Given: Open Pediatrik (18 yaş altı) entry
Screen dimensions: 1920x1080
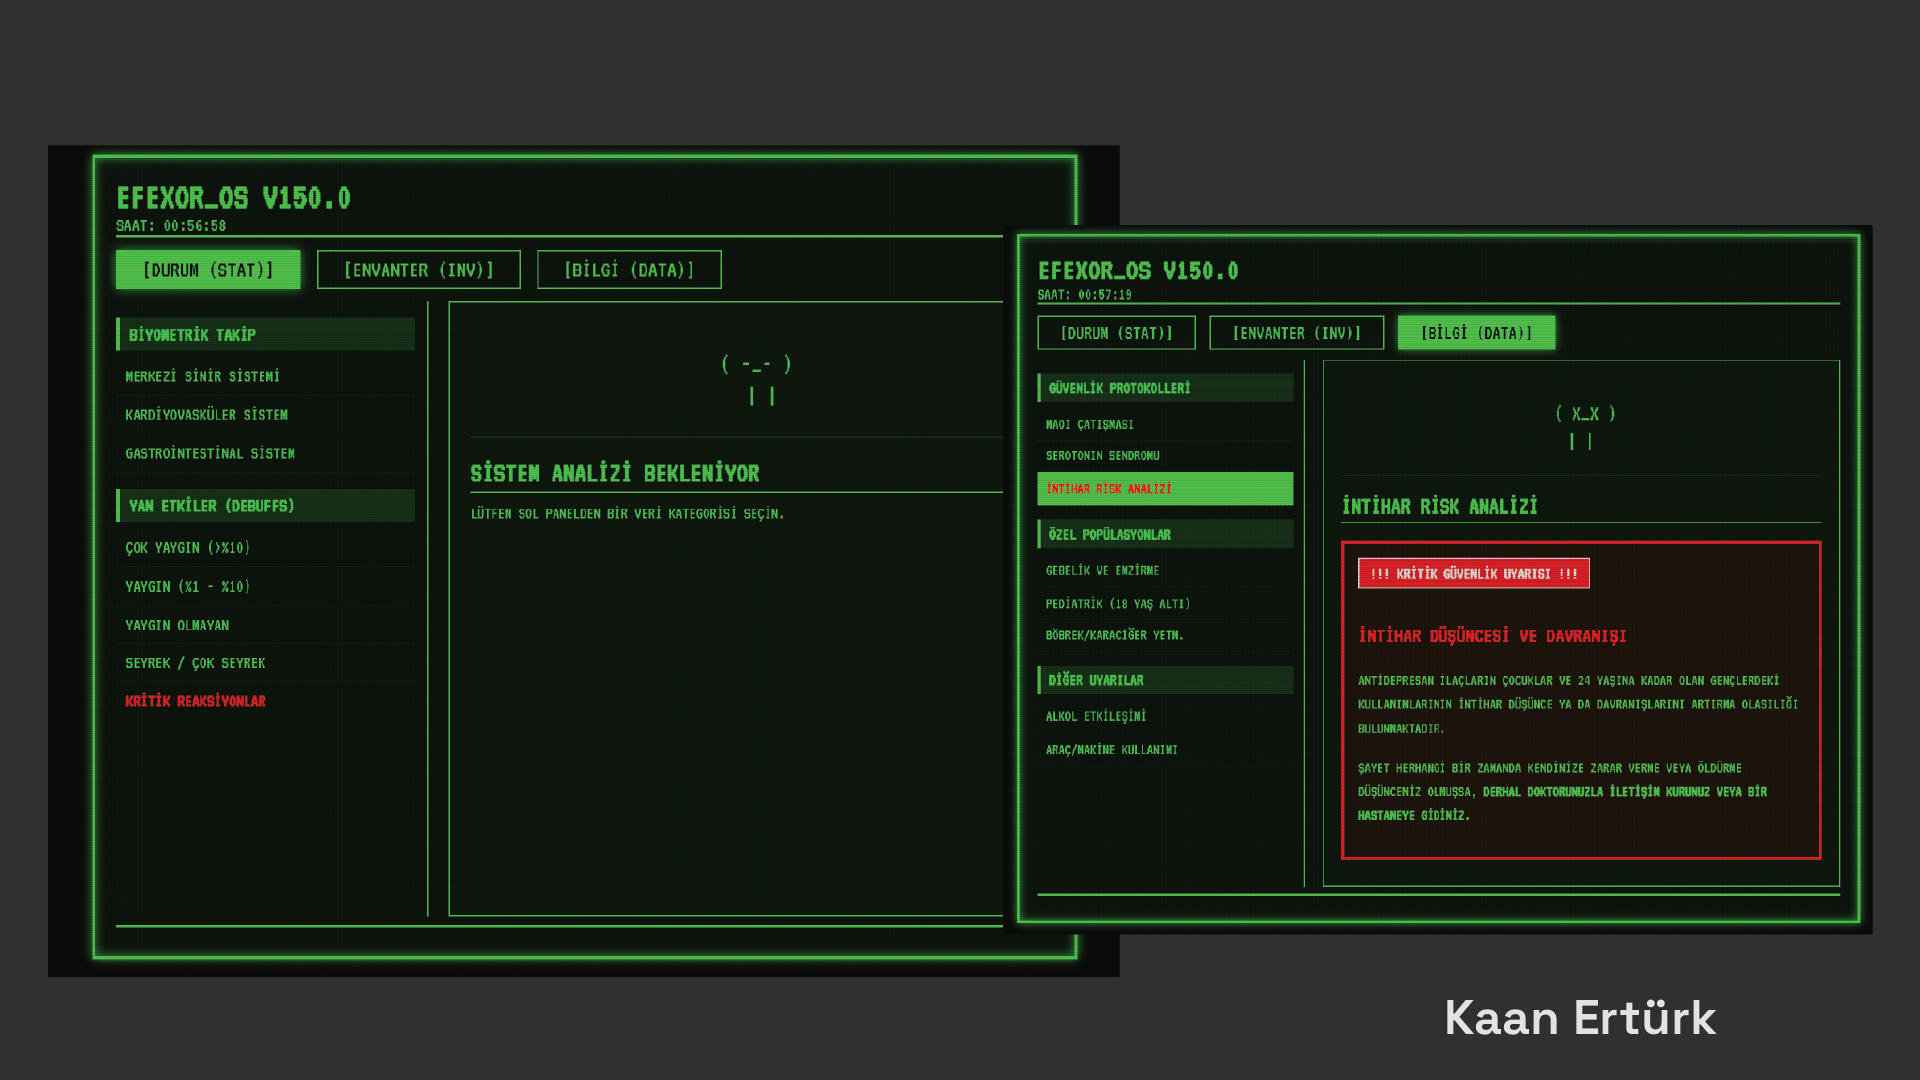Looking at the screenshot, I should 1165,604.
